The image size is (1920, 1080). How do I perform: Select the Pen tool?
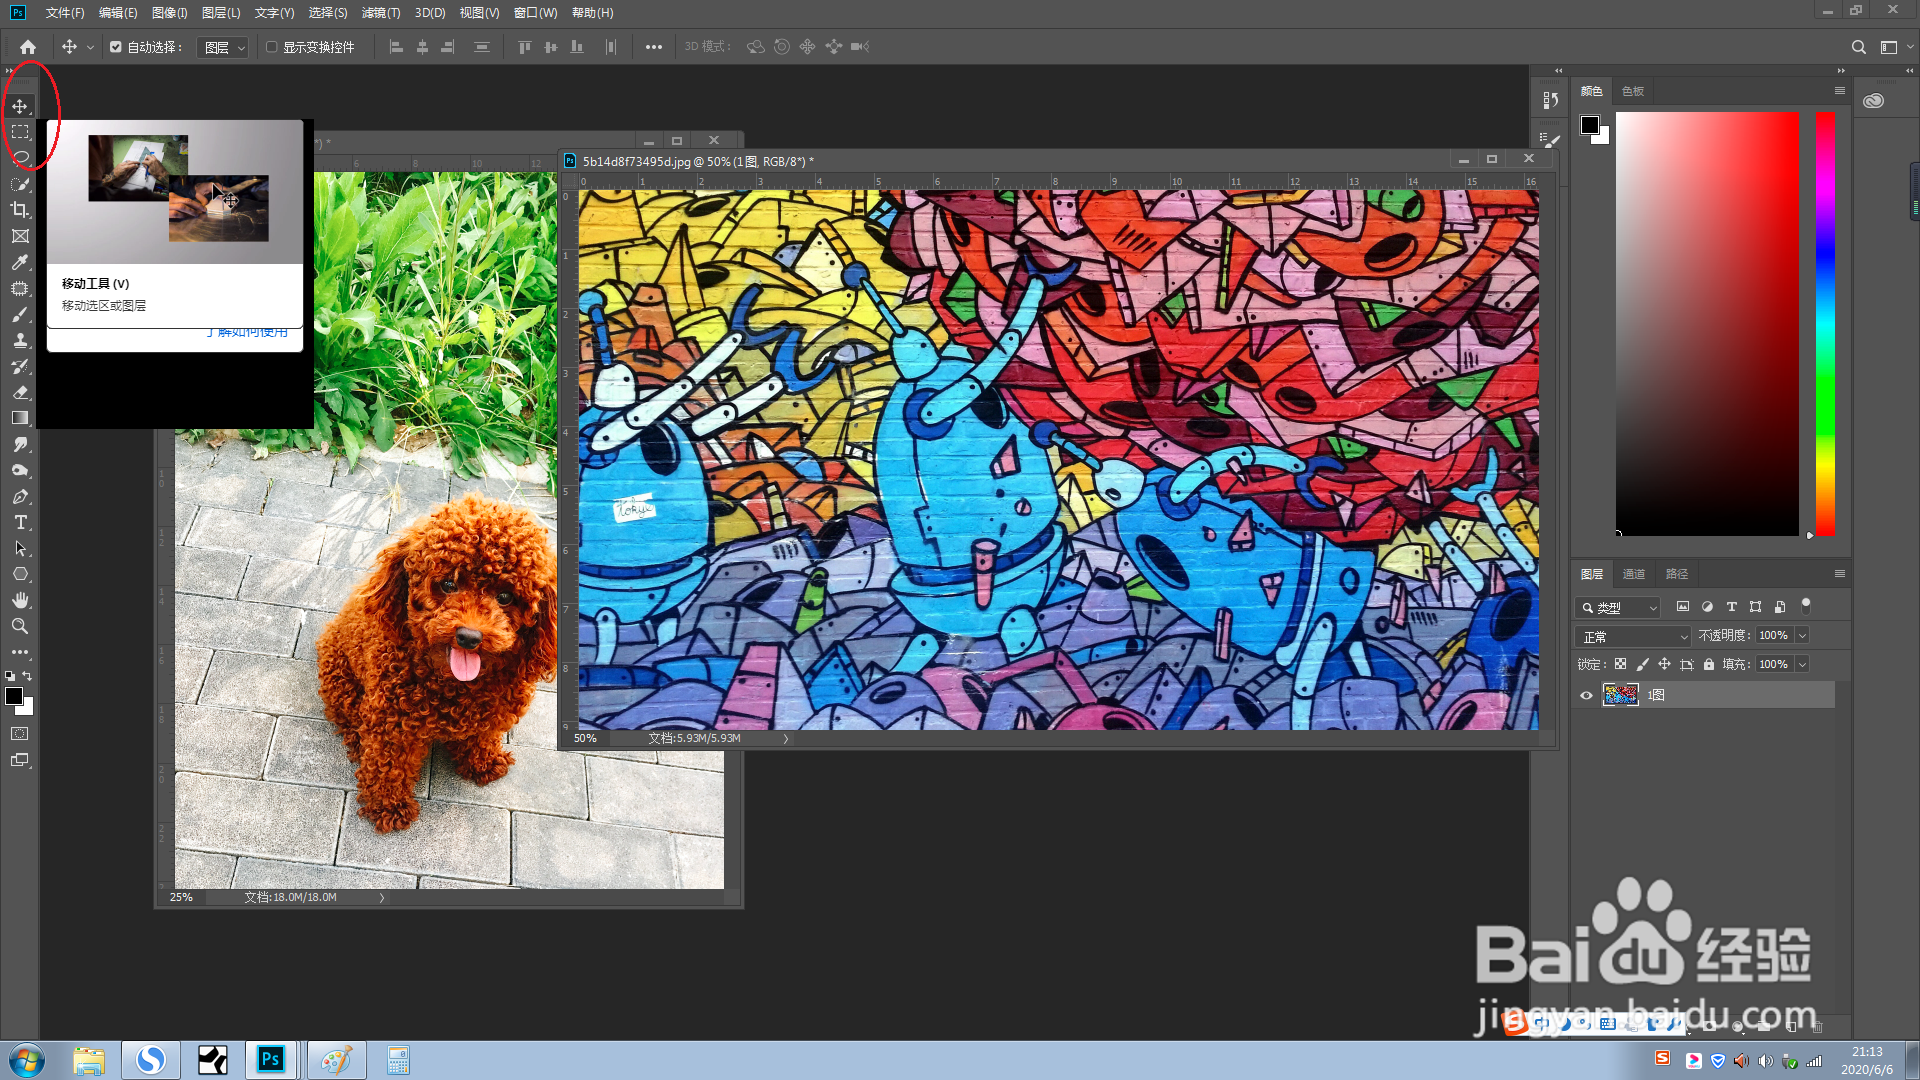(x=20, y=496)
